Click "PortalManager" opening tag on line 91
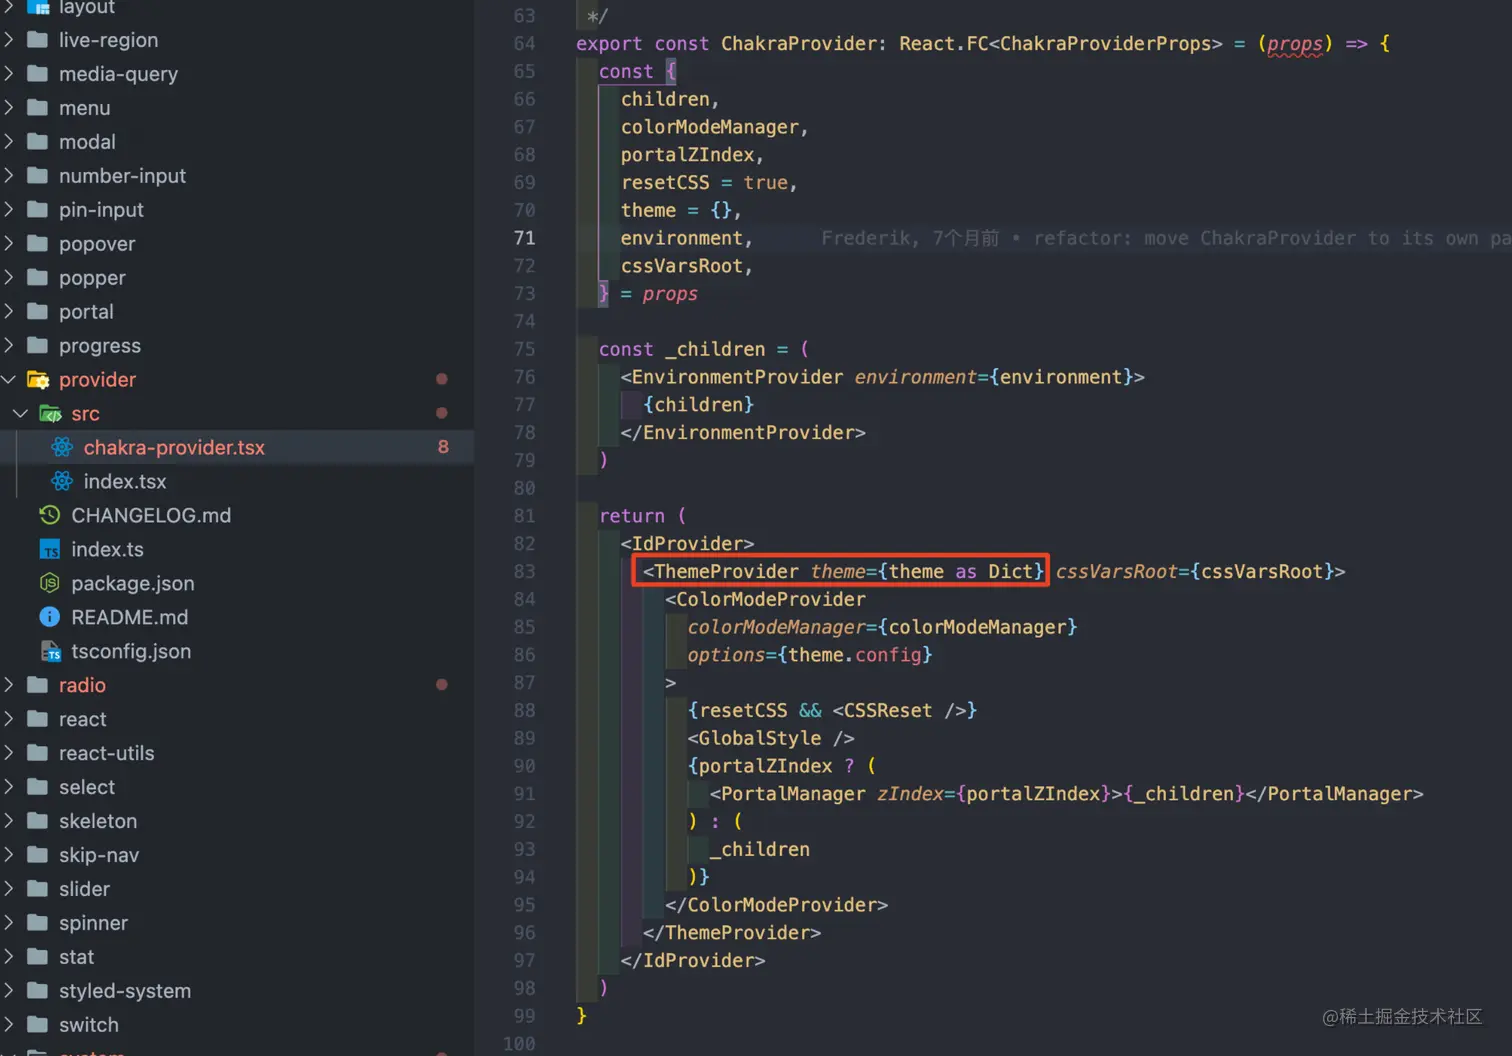The width and height of the screenshot is (1512, 1056). coord(793,794)
